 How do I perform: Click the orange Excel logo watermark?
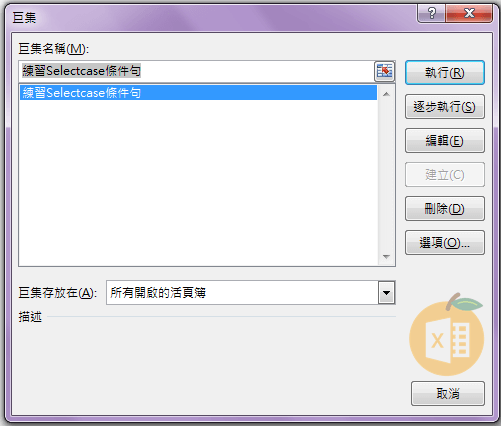(446, 334)
